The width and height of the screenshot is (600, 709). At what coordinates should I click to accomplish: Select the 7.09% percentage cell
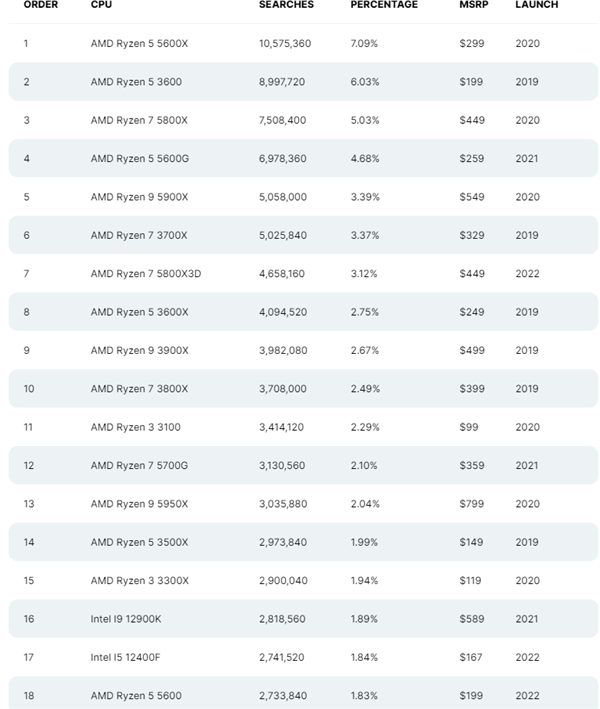365,44
